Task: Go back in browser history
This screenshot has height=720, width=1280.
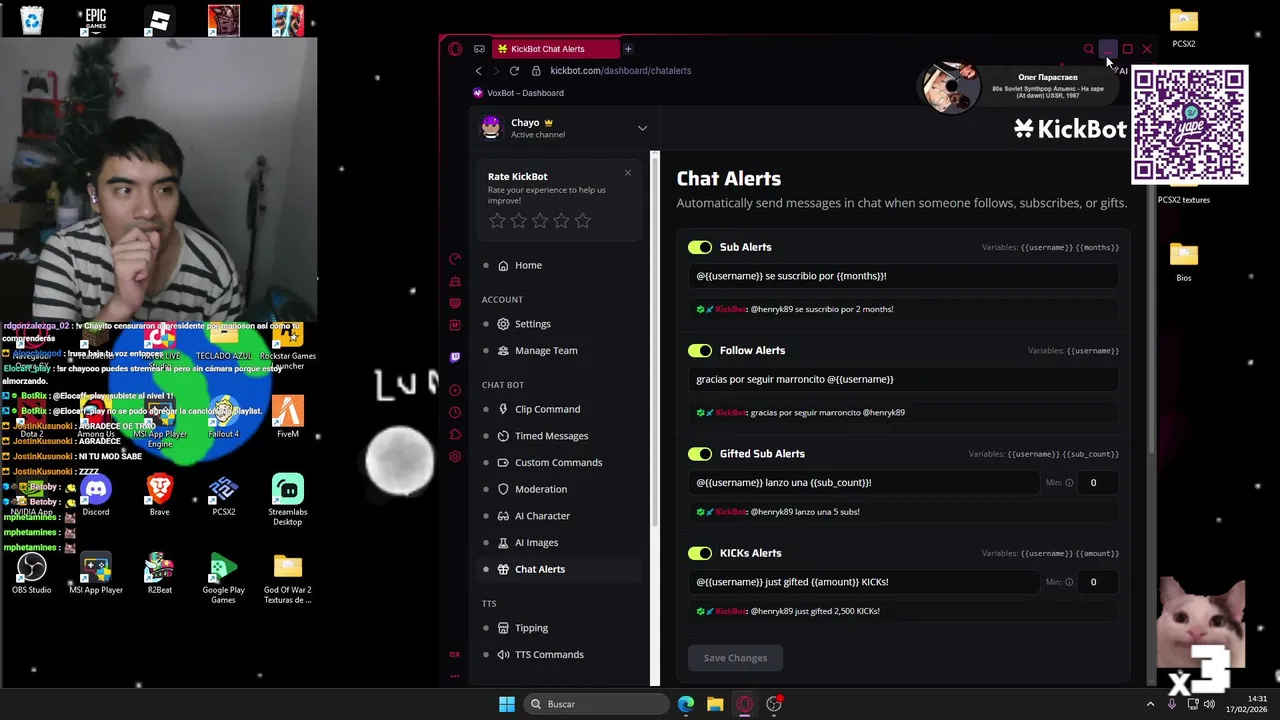Action: point(478,71)
